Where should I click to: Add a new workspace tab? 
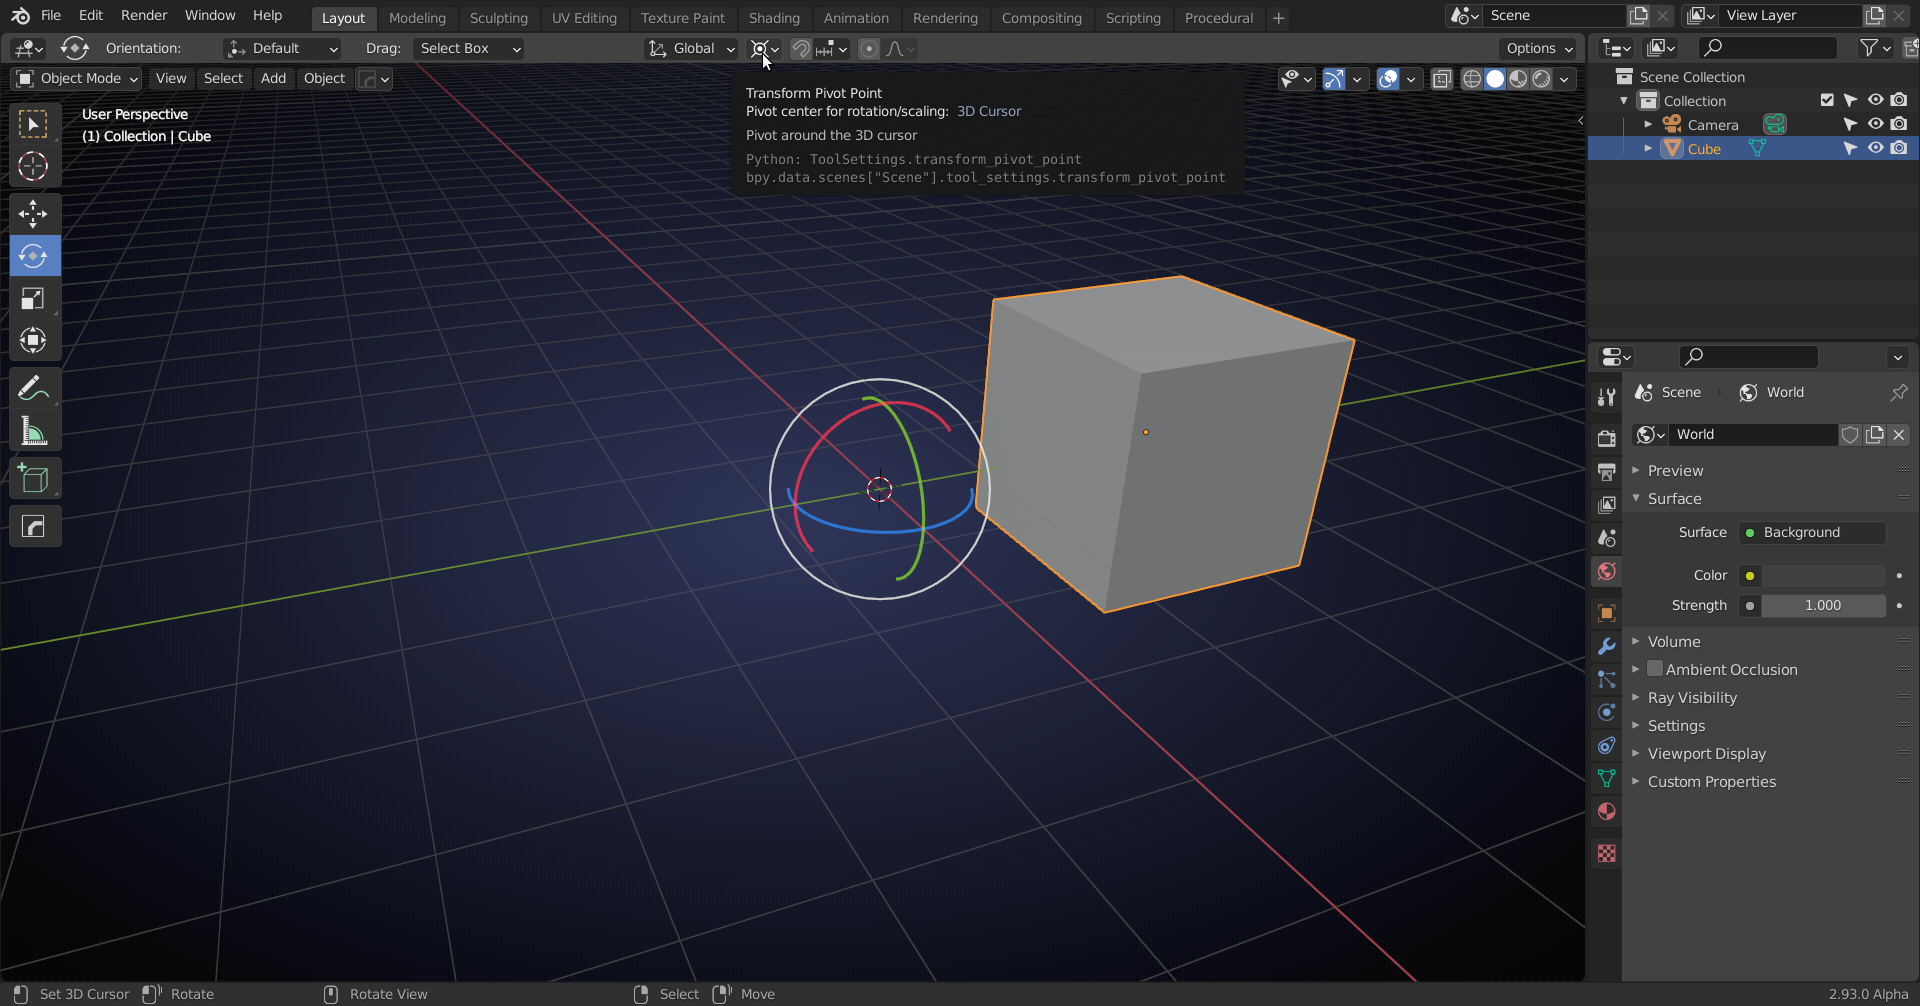coord(1278,18)
